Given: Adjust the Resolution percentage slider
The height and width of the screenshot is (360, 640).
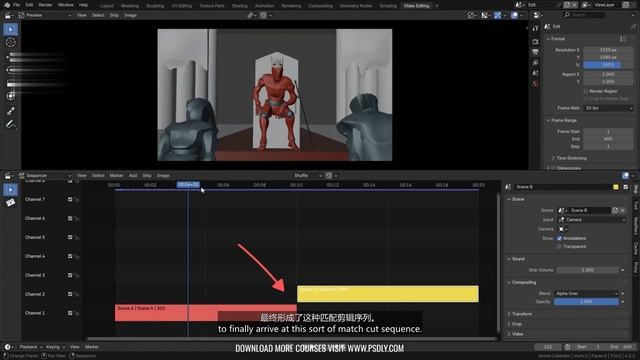Looking at the screenshot, I should click(x=608, y=65).
